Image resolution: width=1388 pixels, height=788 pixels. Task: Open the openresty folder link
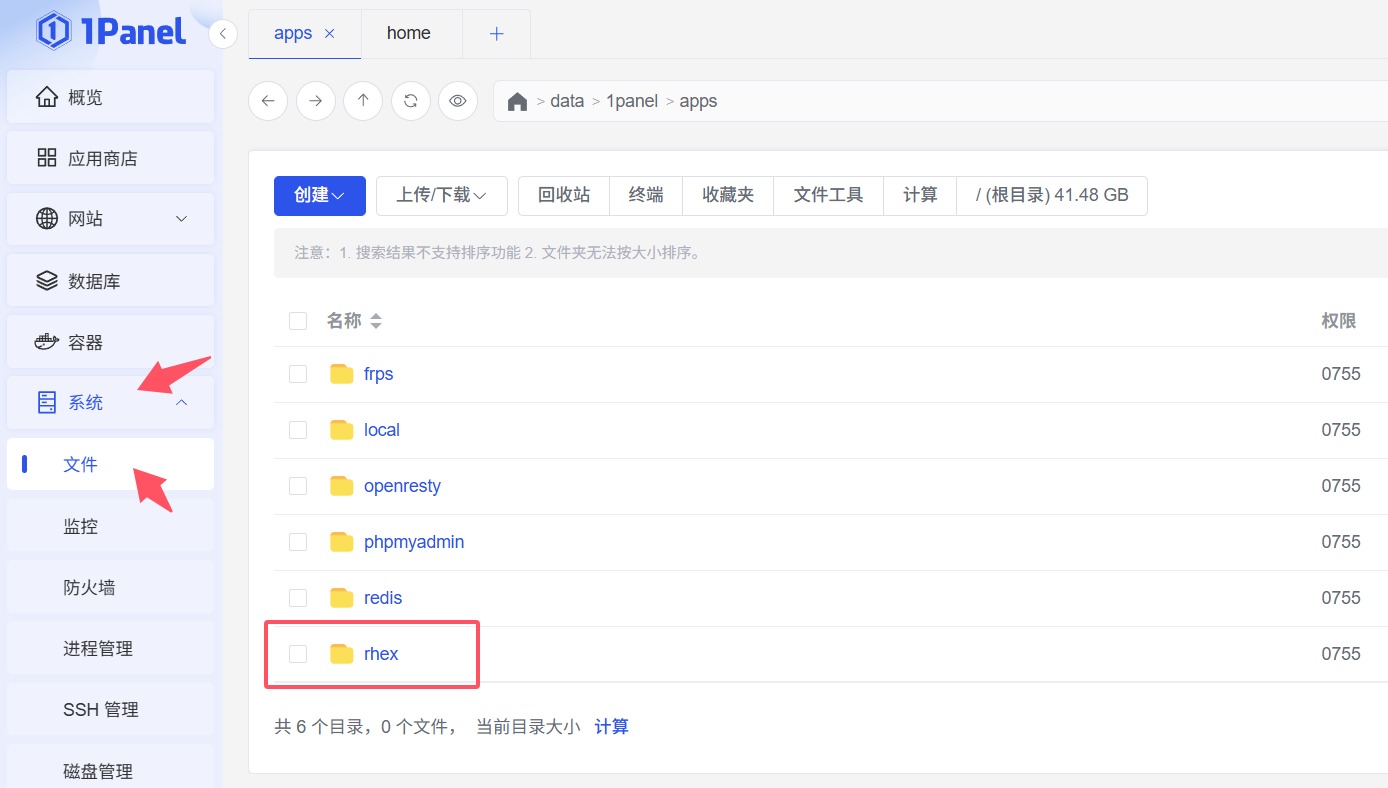click(x=402, y=486)
